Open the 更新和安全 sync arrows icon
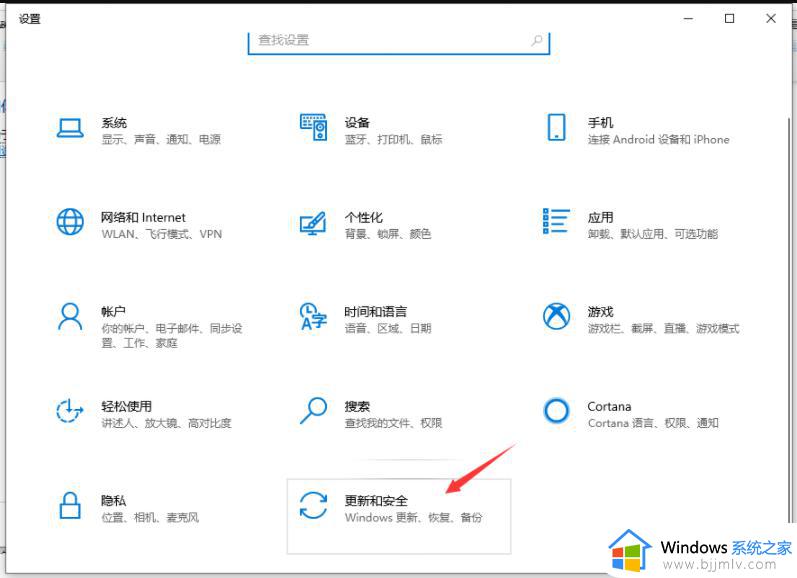The width and height of the screenshot is (797, 578). pyautogui.click(x=313, y=505)
